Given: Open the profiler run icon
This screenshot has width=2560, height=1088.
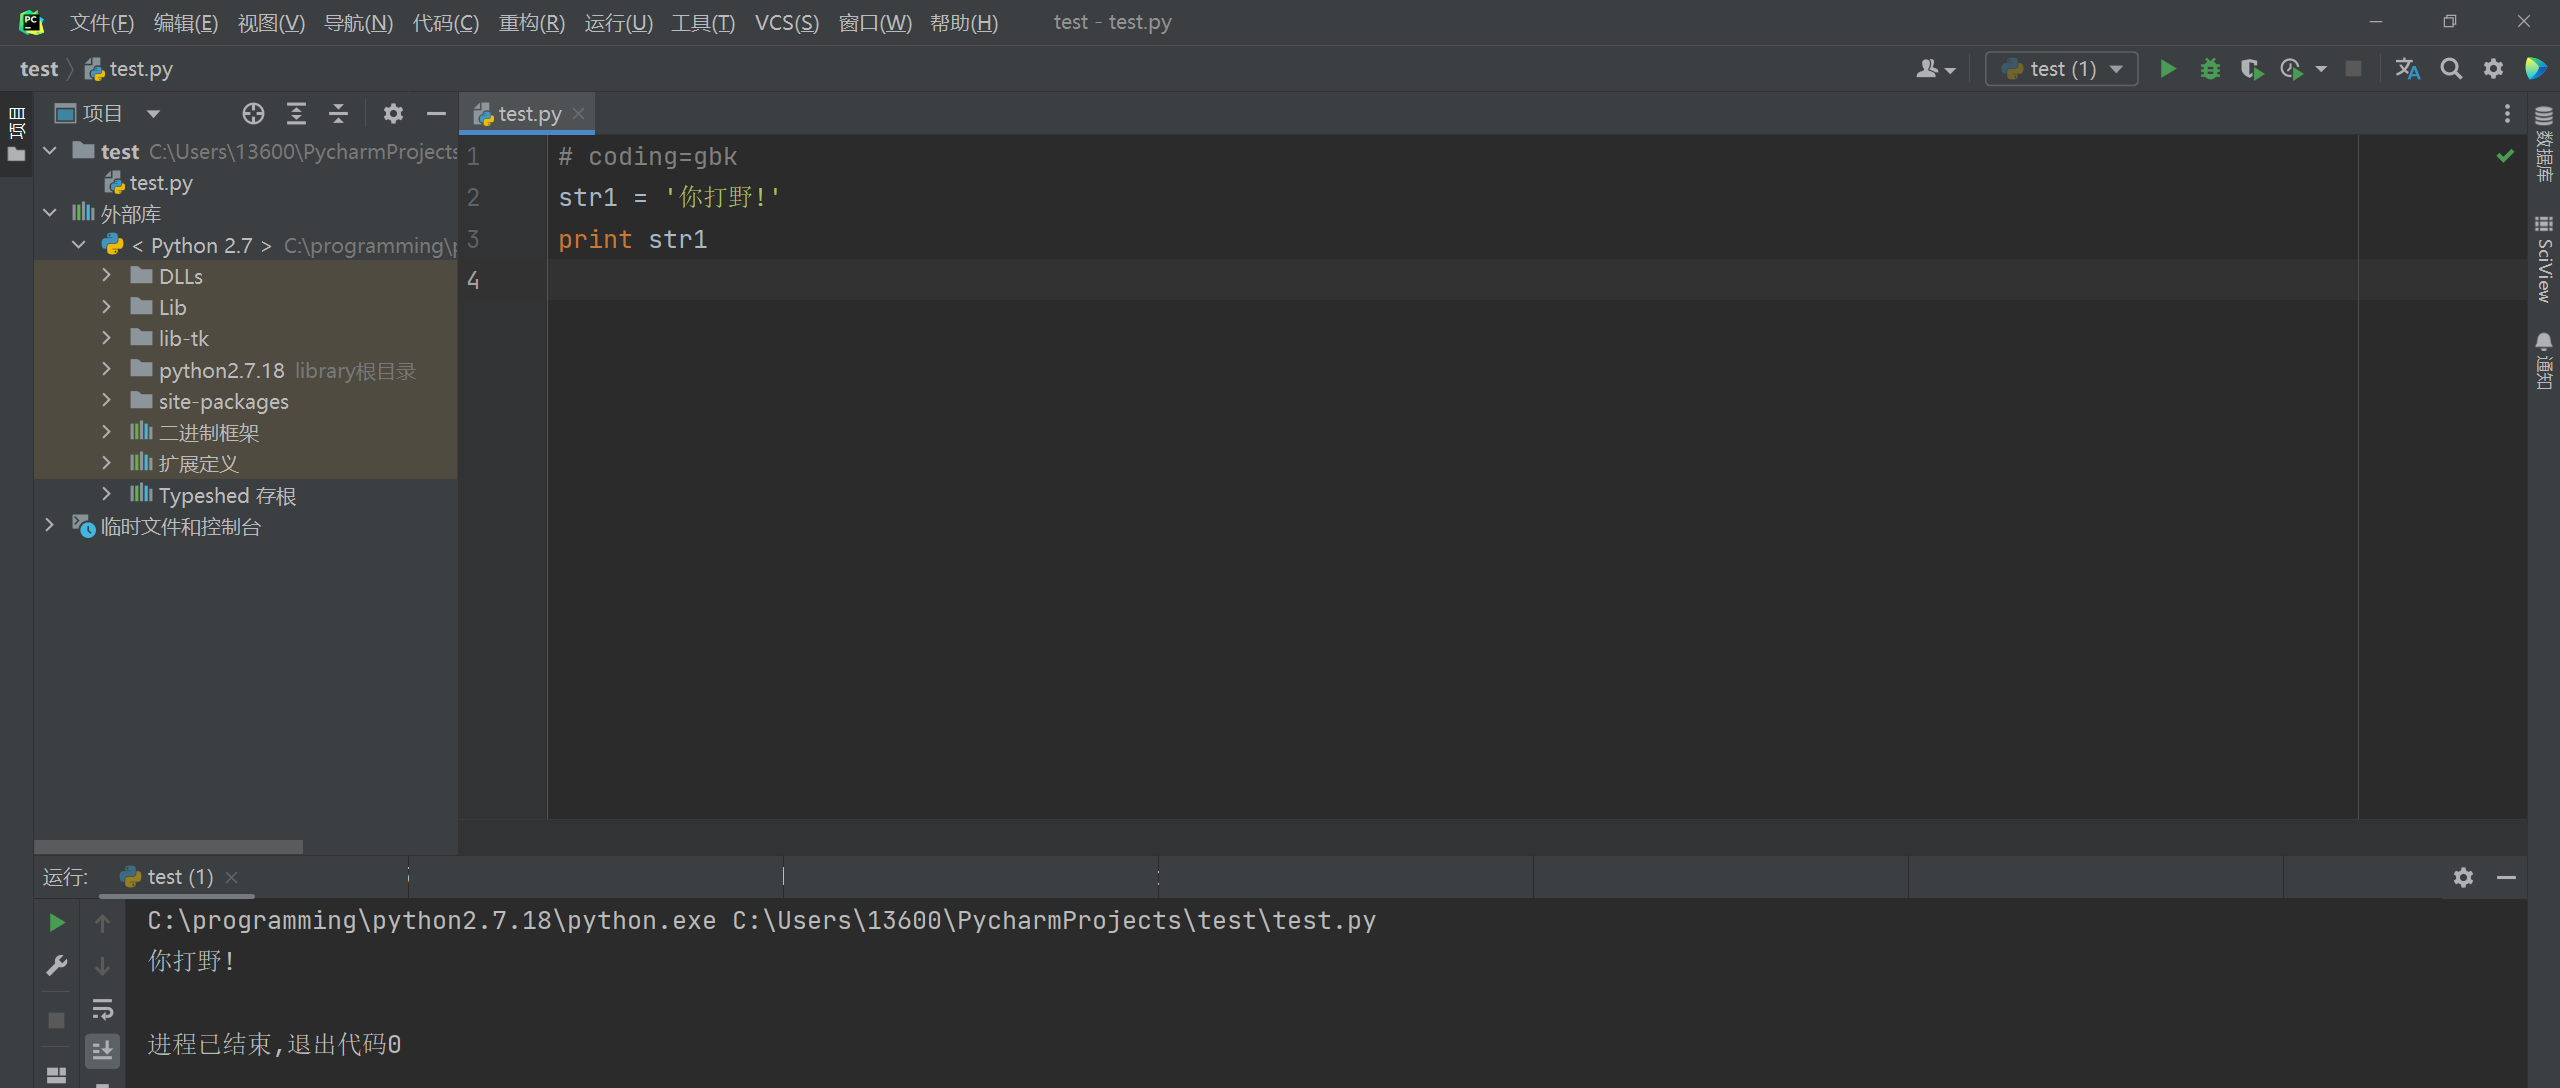Looking at the screenshot, I should 2291,69.
